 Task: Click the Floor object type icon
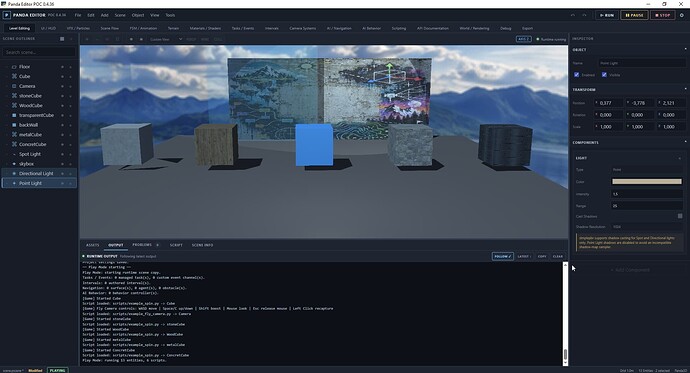(x=14, y=67)
